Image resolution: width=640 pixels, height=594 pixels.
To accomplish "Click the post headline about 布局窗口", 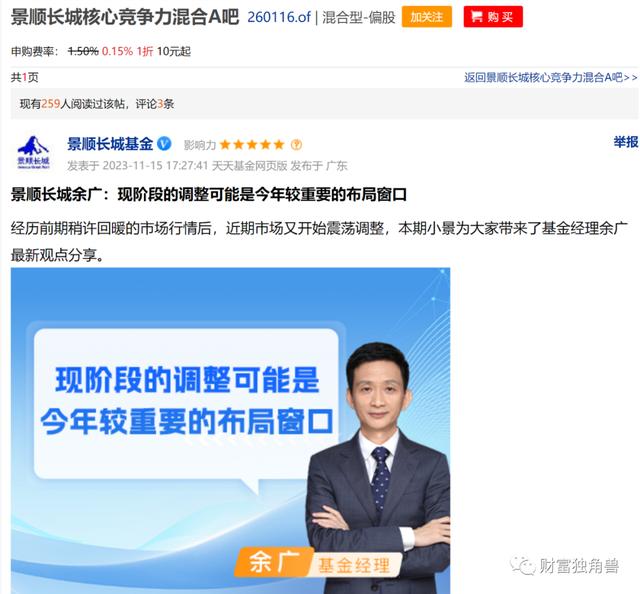I will point(209,194).
